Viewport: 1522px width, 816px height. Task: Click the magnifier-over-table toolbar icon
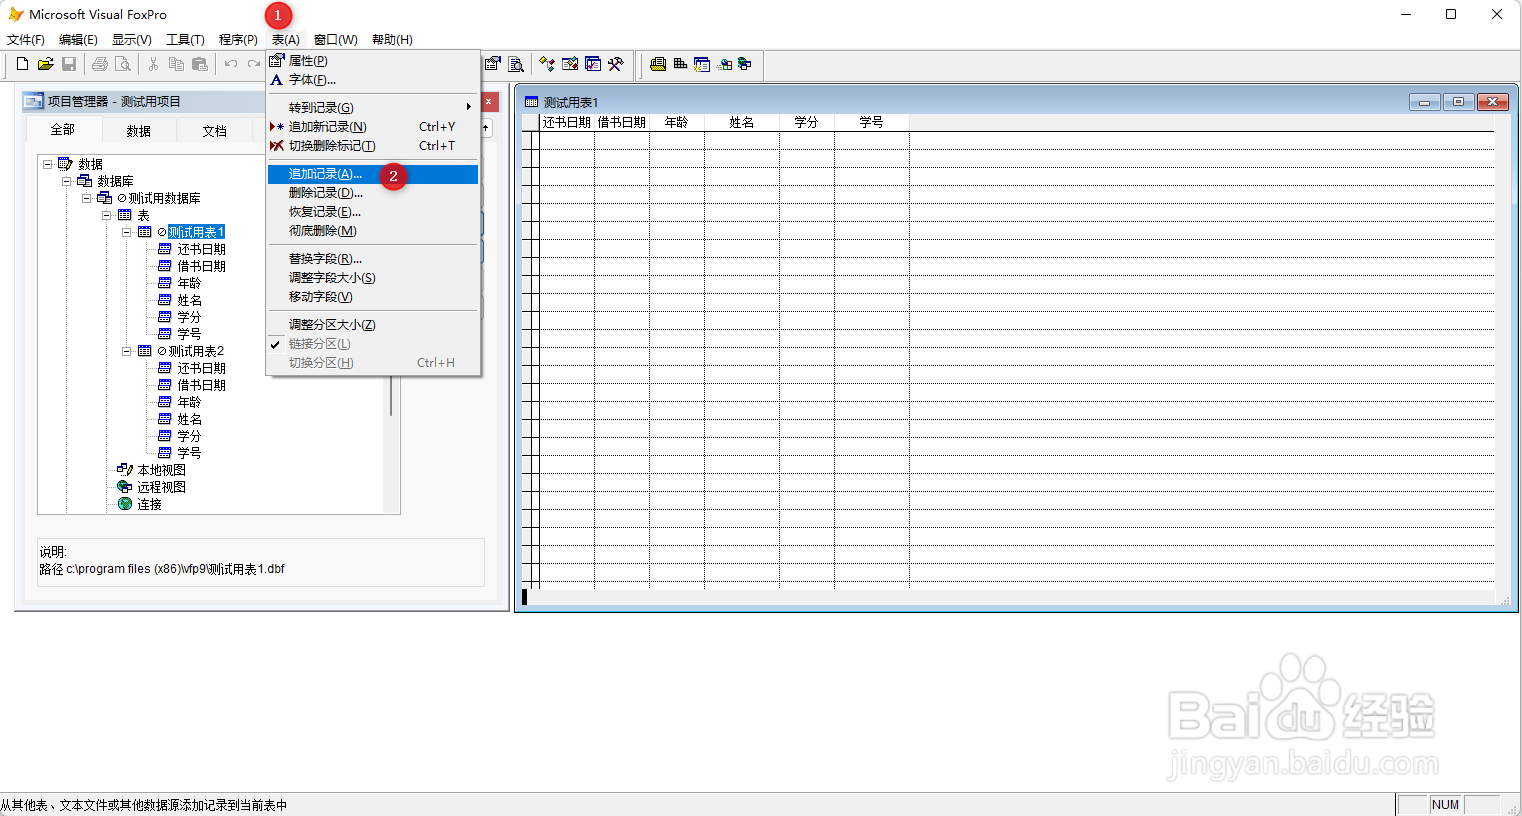click(516, 64)
